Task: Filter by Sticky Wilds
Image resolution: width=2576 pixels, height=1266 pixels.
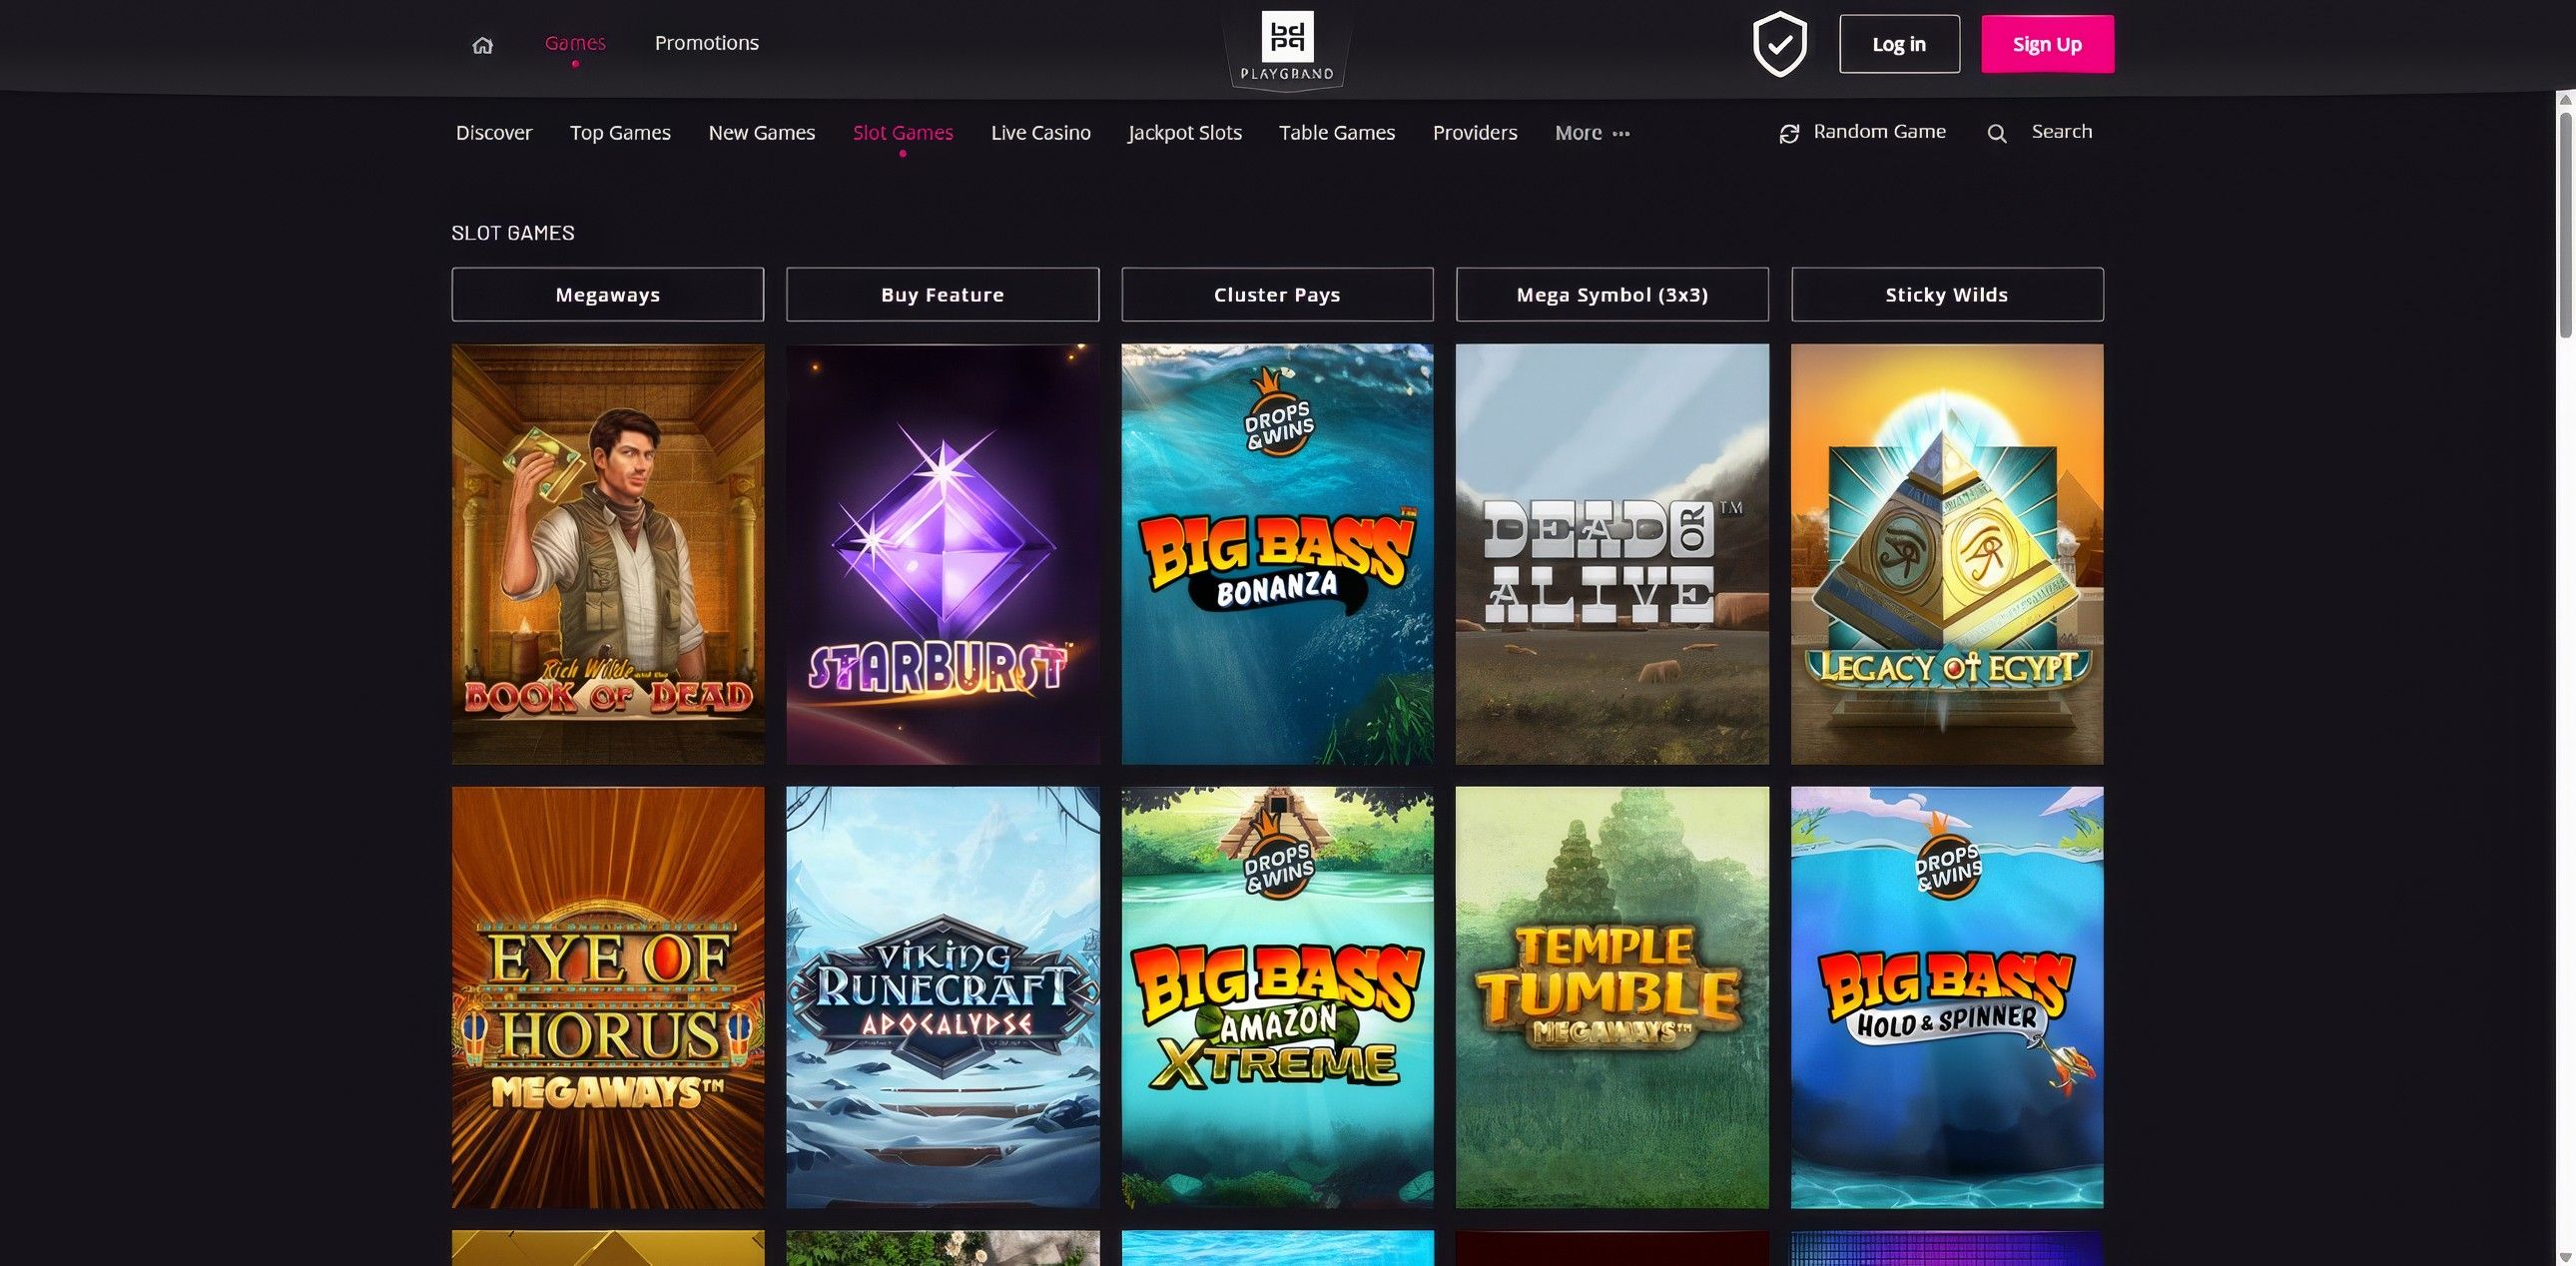Action: click(x=1947, y=295)
